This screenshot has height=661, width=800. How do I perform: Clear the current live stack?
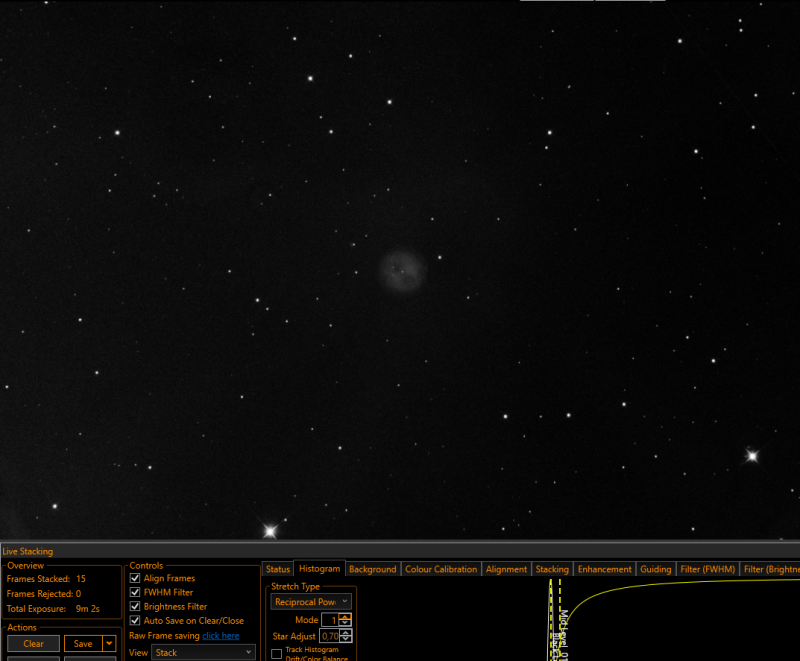click(x=34, y=644)
